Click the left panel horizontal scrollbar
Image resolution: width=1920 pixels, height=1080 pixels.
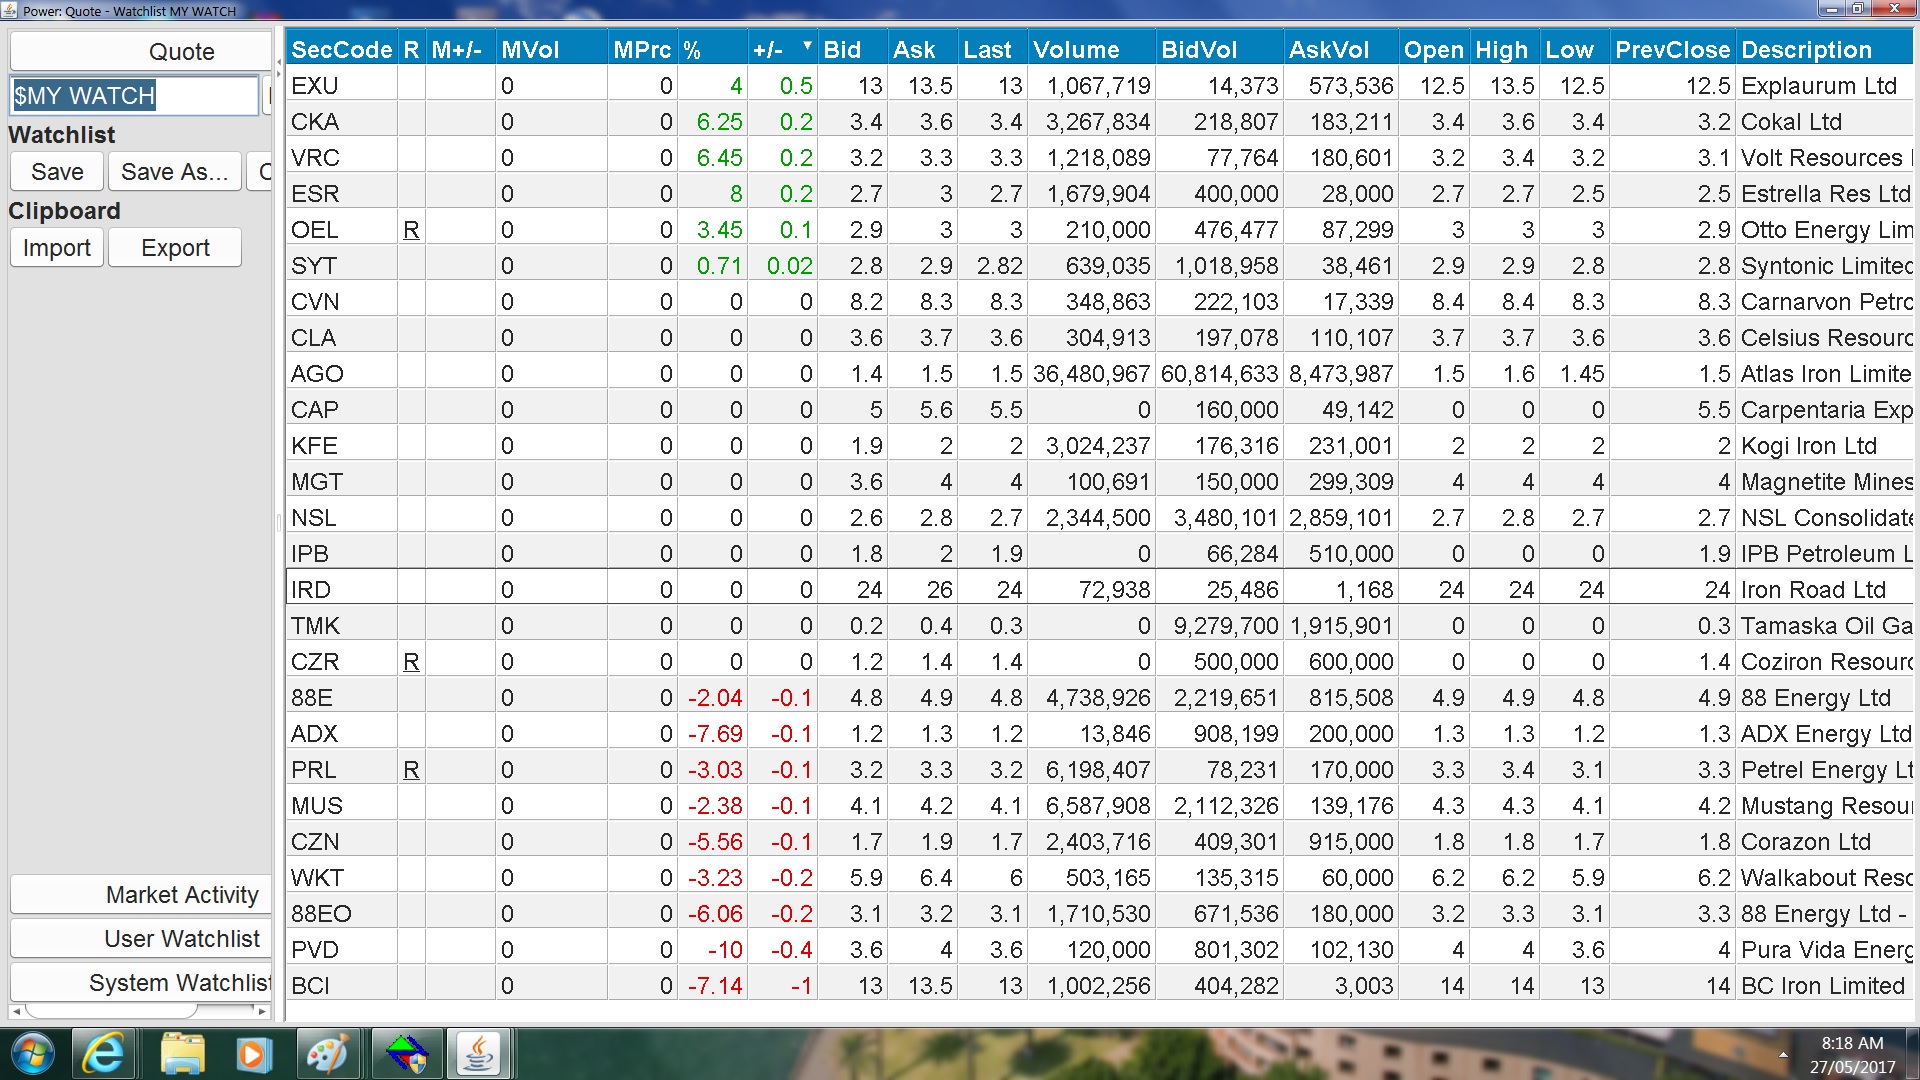110,1011
